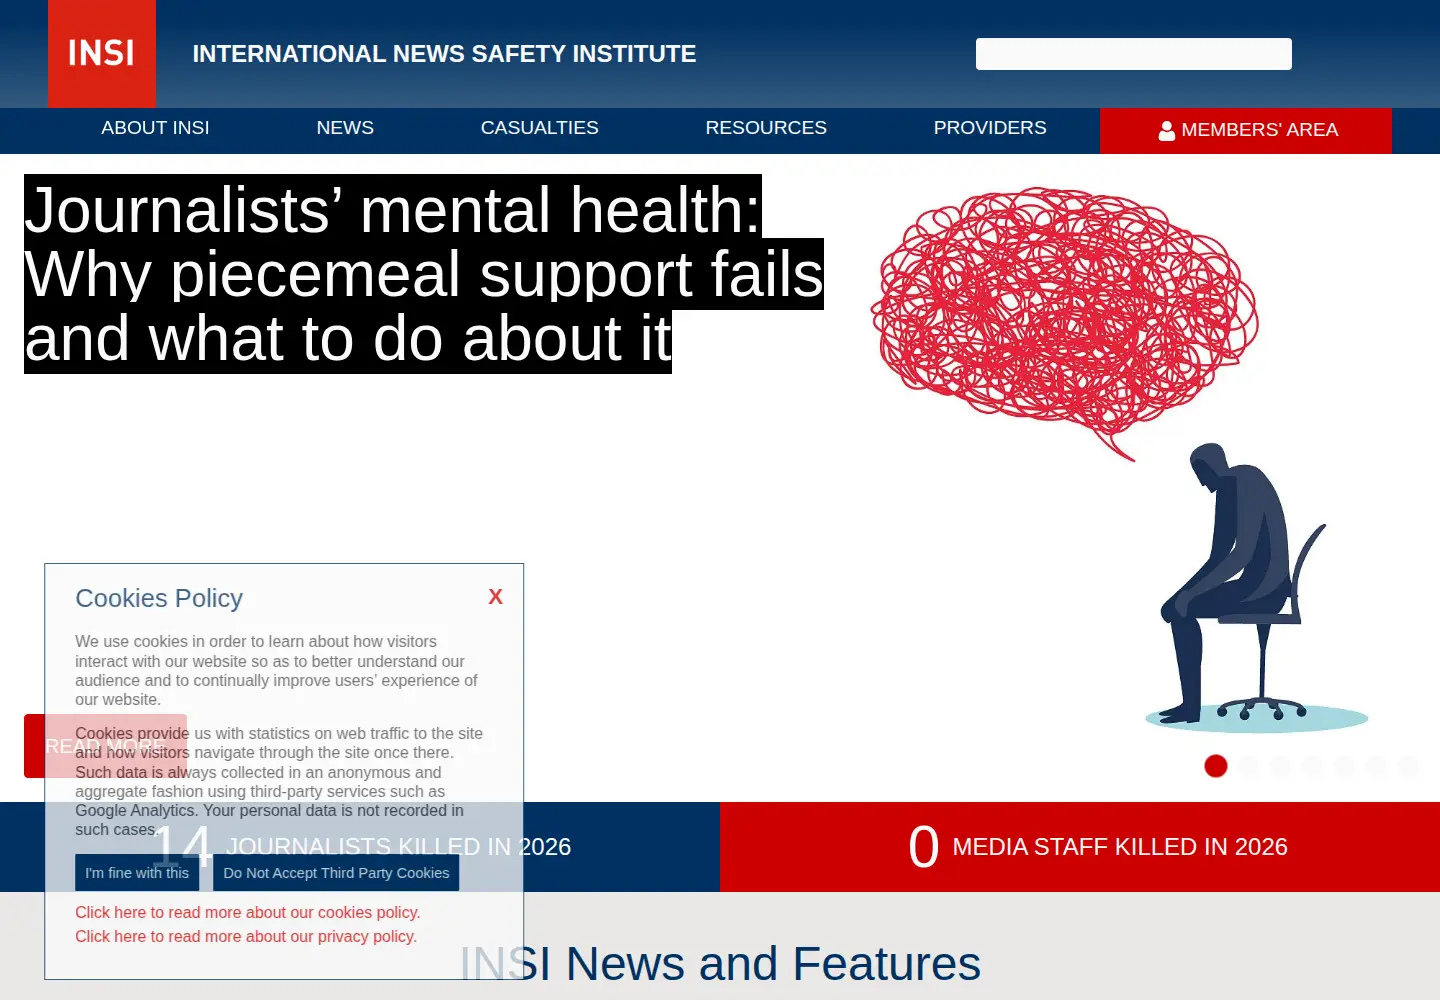Open the privacy policy link

pos(246,936)
